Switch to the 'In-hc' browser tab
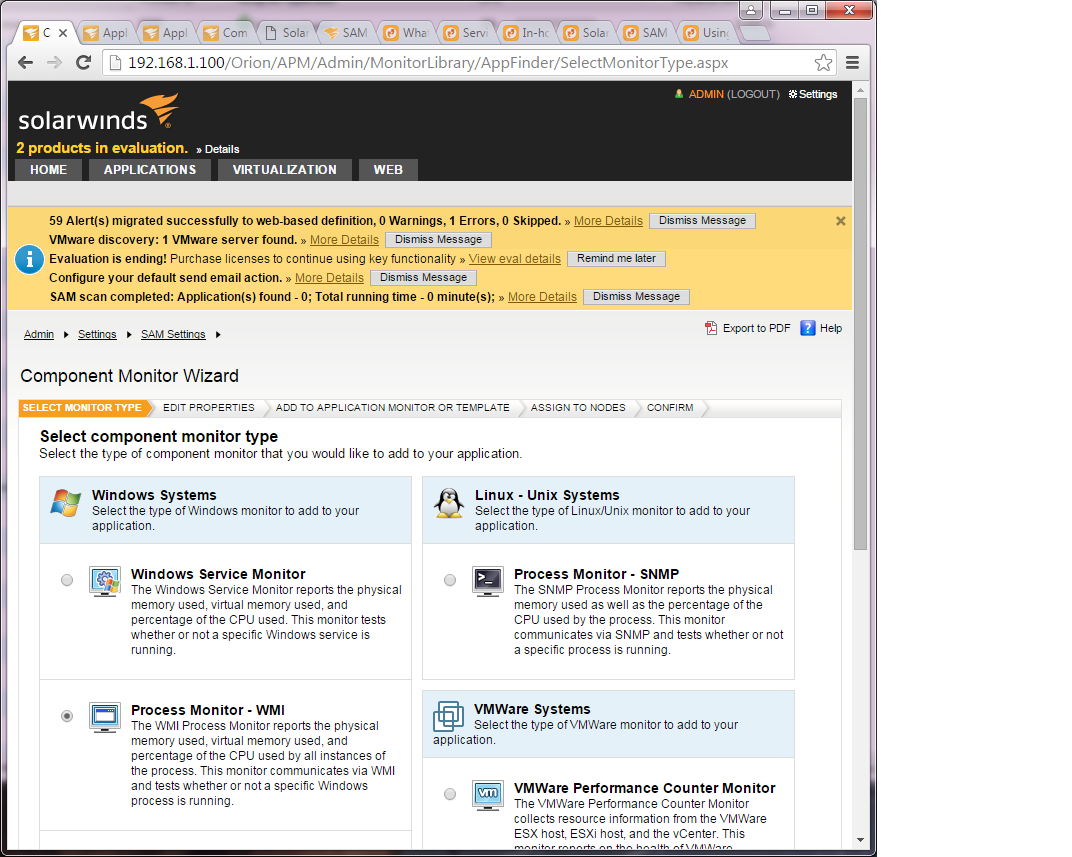Screen dimensions: 1072x857 tap(526, 33)
